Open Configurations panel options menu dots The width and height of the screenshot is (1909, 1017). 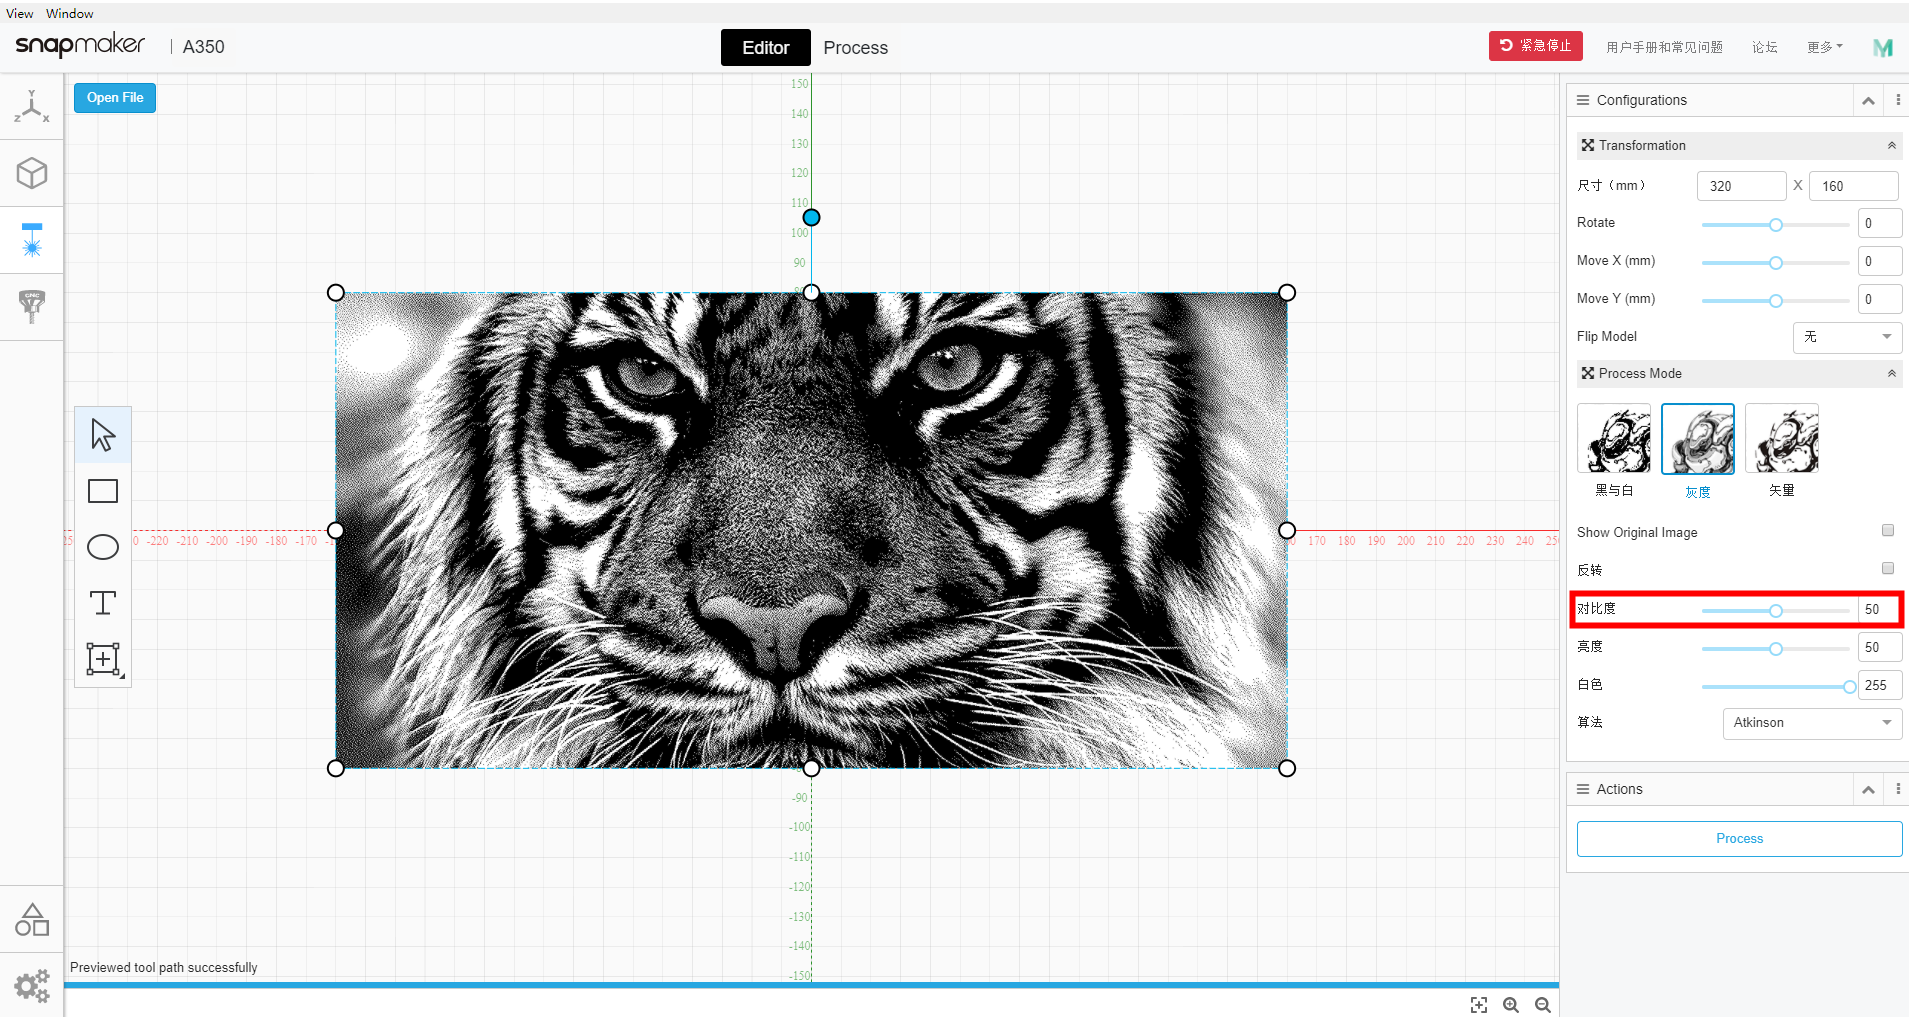pos(1898,100)
